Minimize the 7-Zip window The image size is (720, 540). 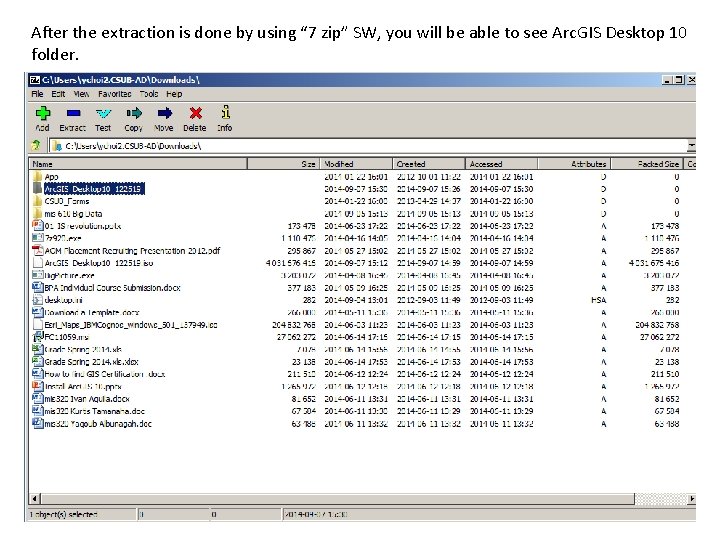tap(667, 80)
